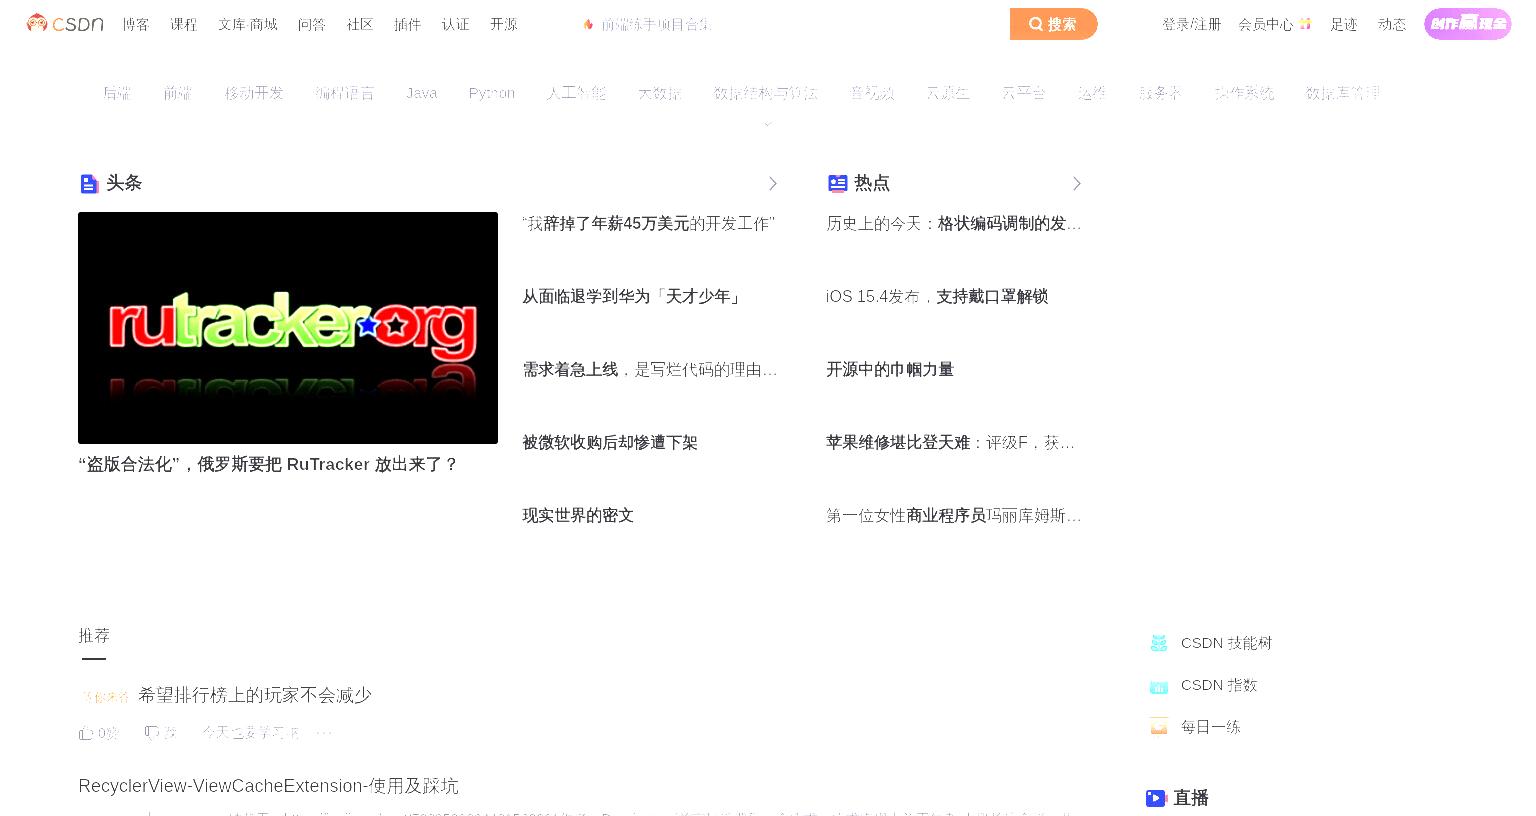Select the Python category tab
Image resolution: width=1536 pixels, height=816 pixels.
(x=492, y=93)
